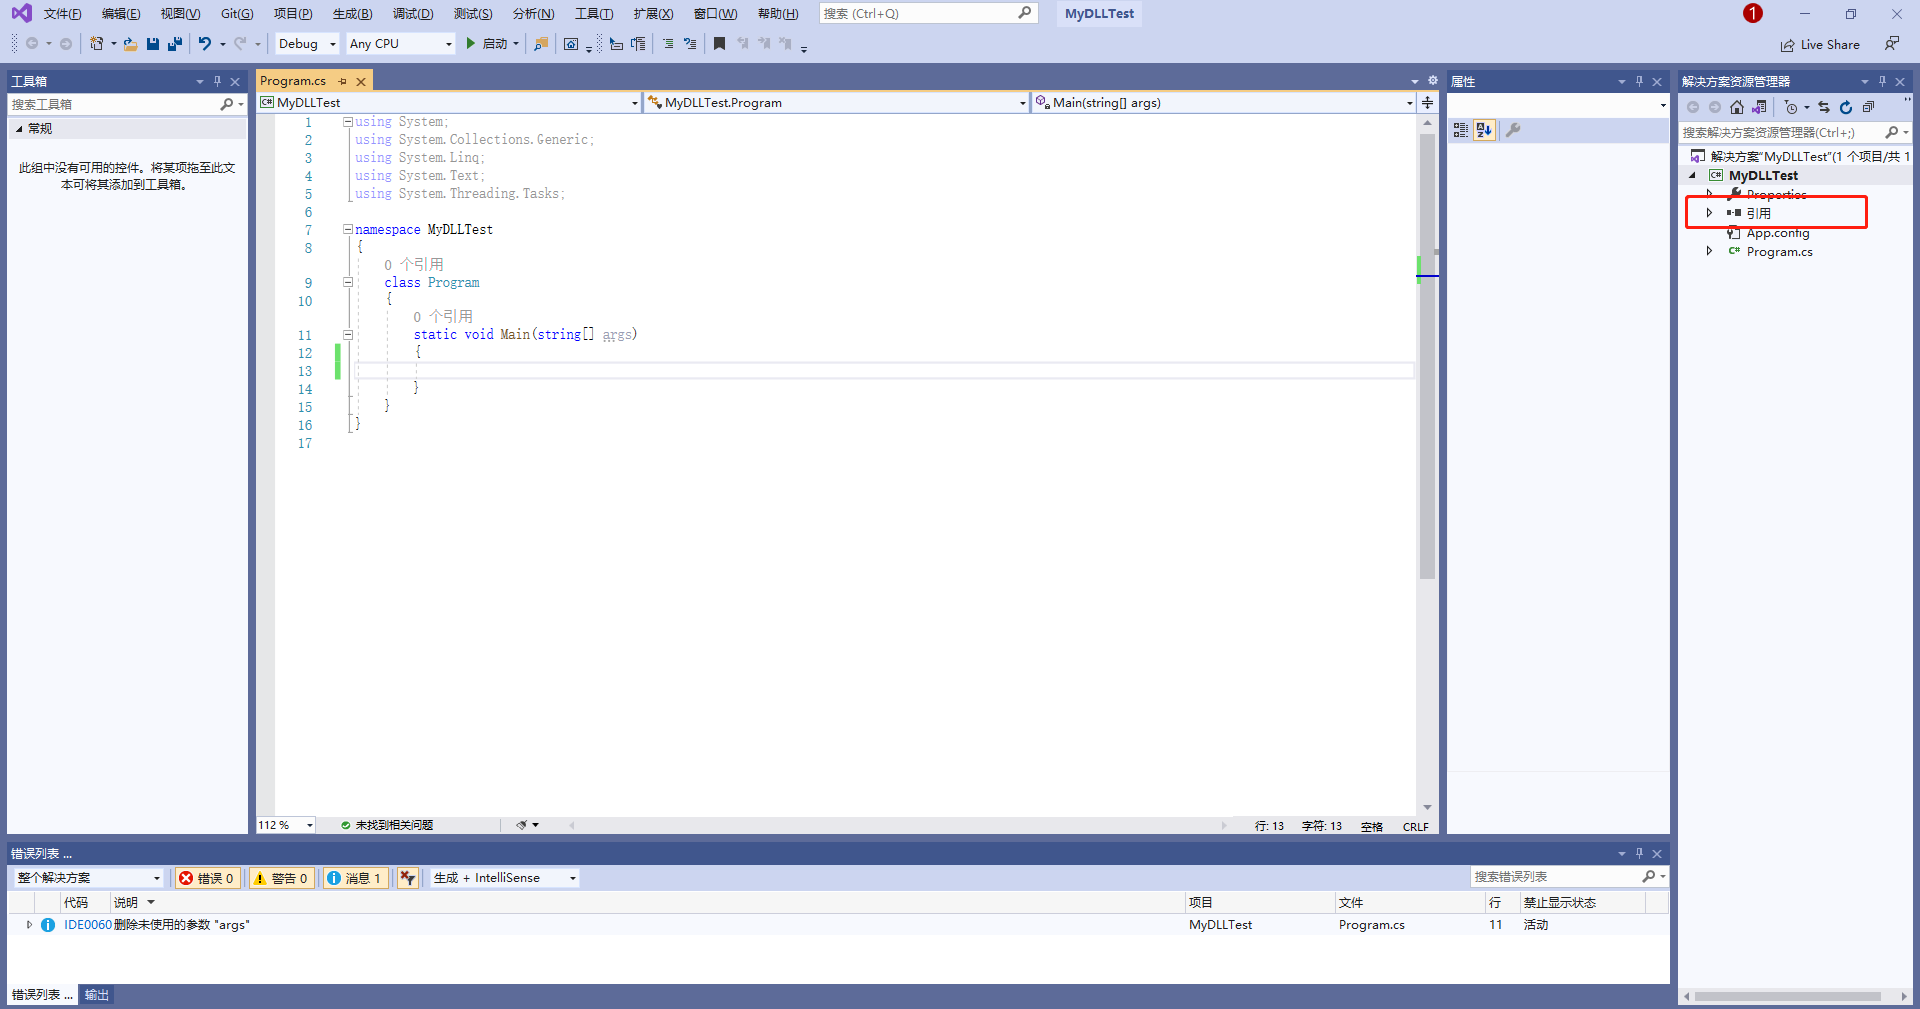Open the Build menu
Image resolution: width=1920 pixels, height=1009 pixels.
point(352,13)
